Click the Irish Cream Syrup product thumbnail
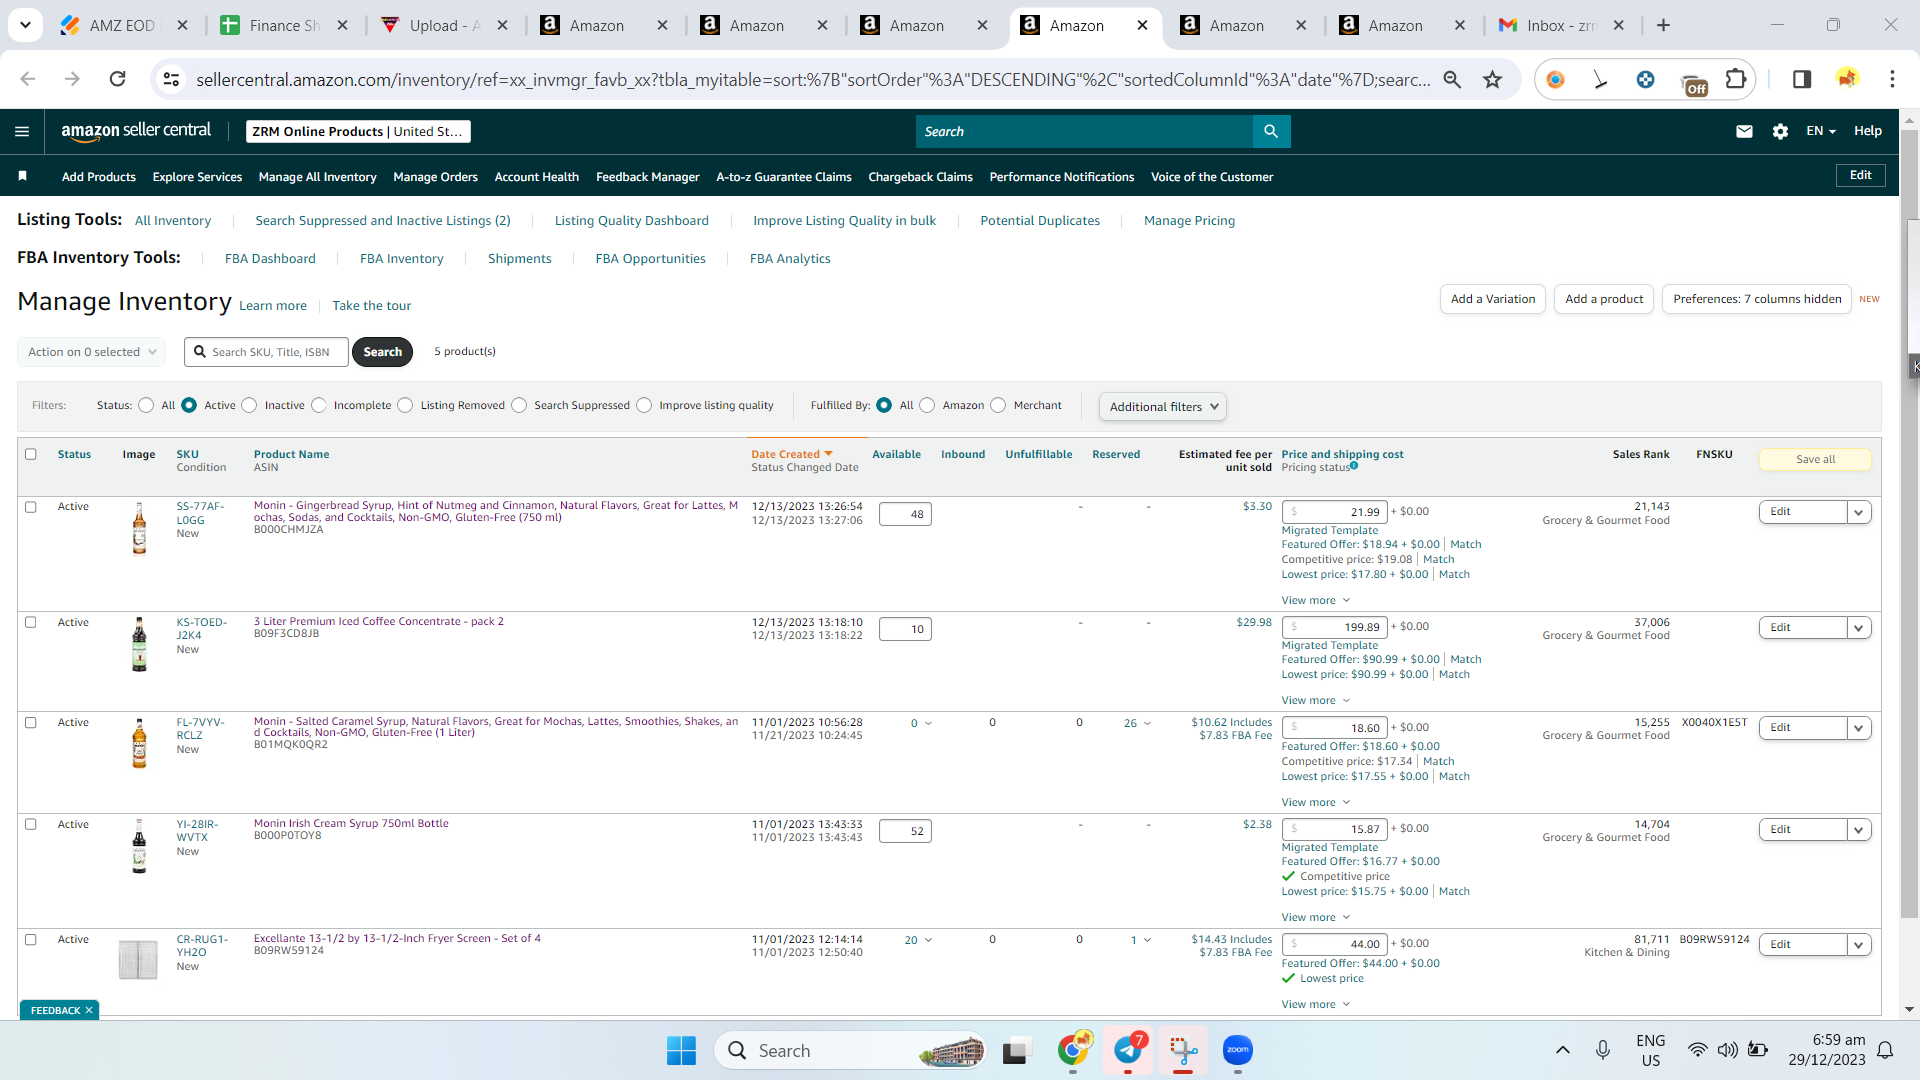1920x1080 pixels. tap(139, 845)
